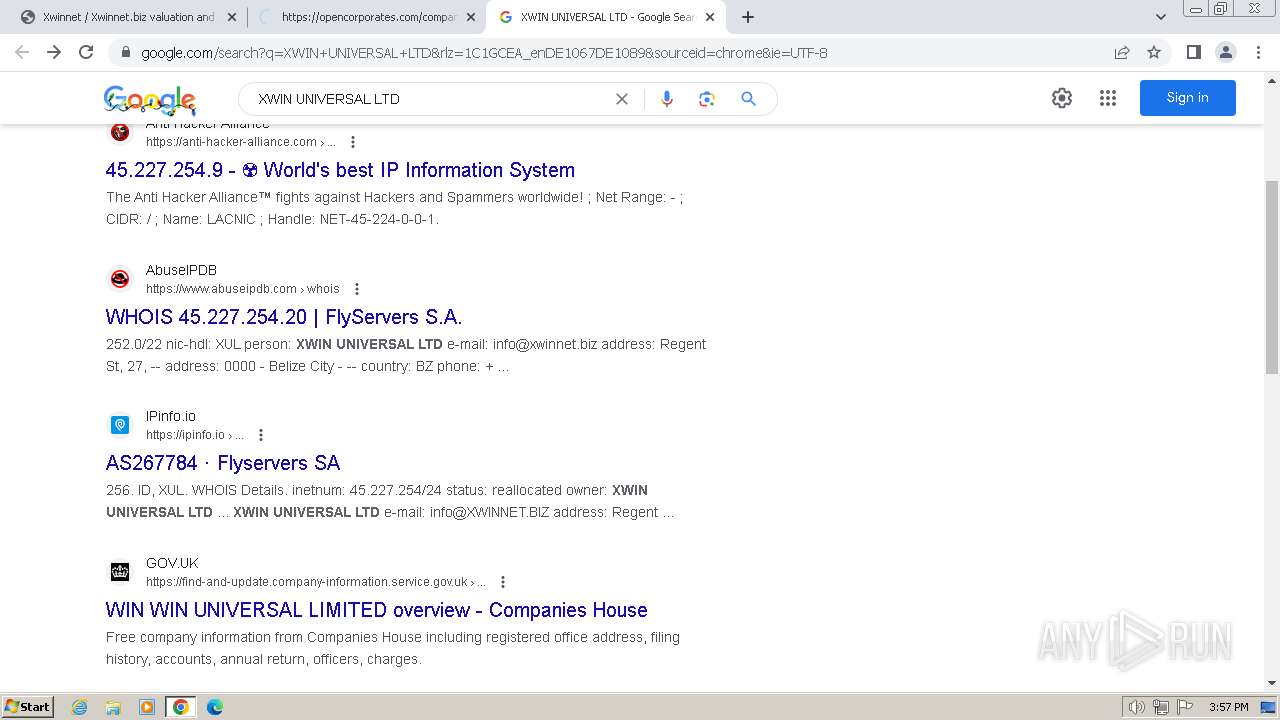1280x720 pixels.
Task: Click the AbuseIPDB site name
Action: [x=181, y=270]
